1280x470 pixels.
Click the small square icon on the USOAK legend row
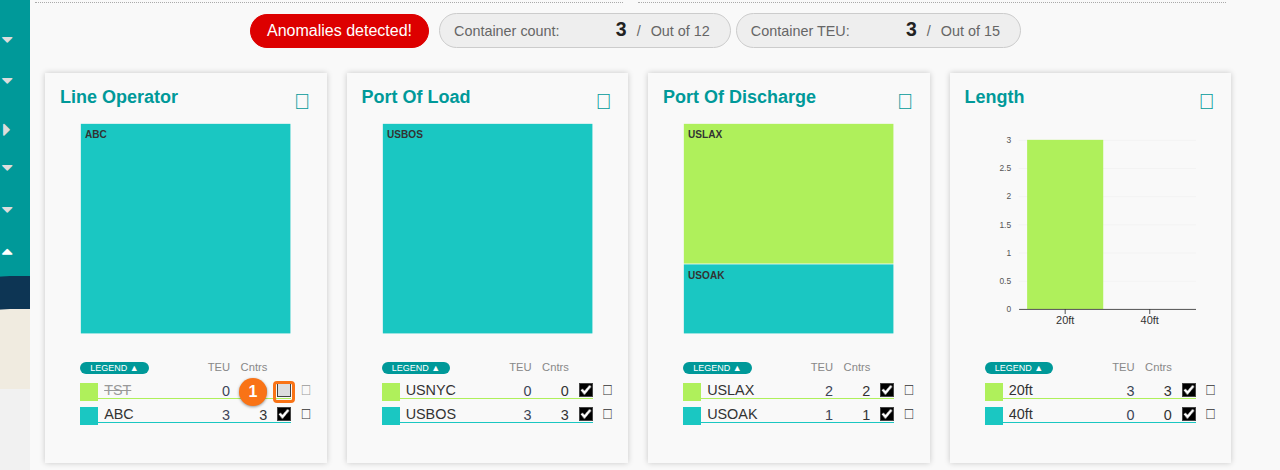909,413
